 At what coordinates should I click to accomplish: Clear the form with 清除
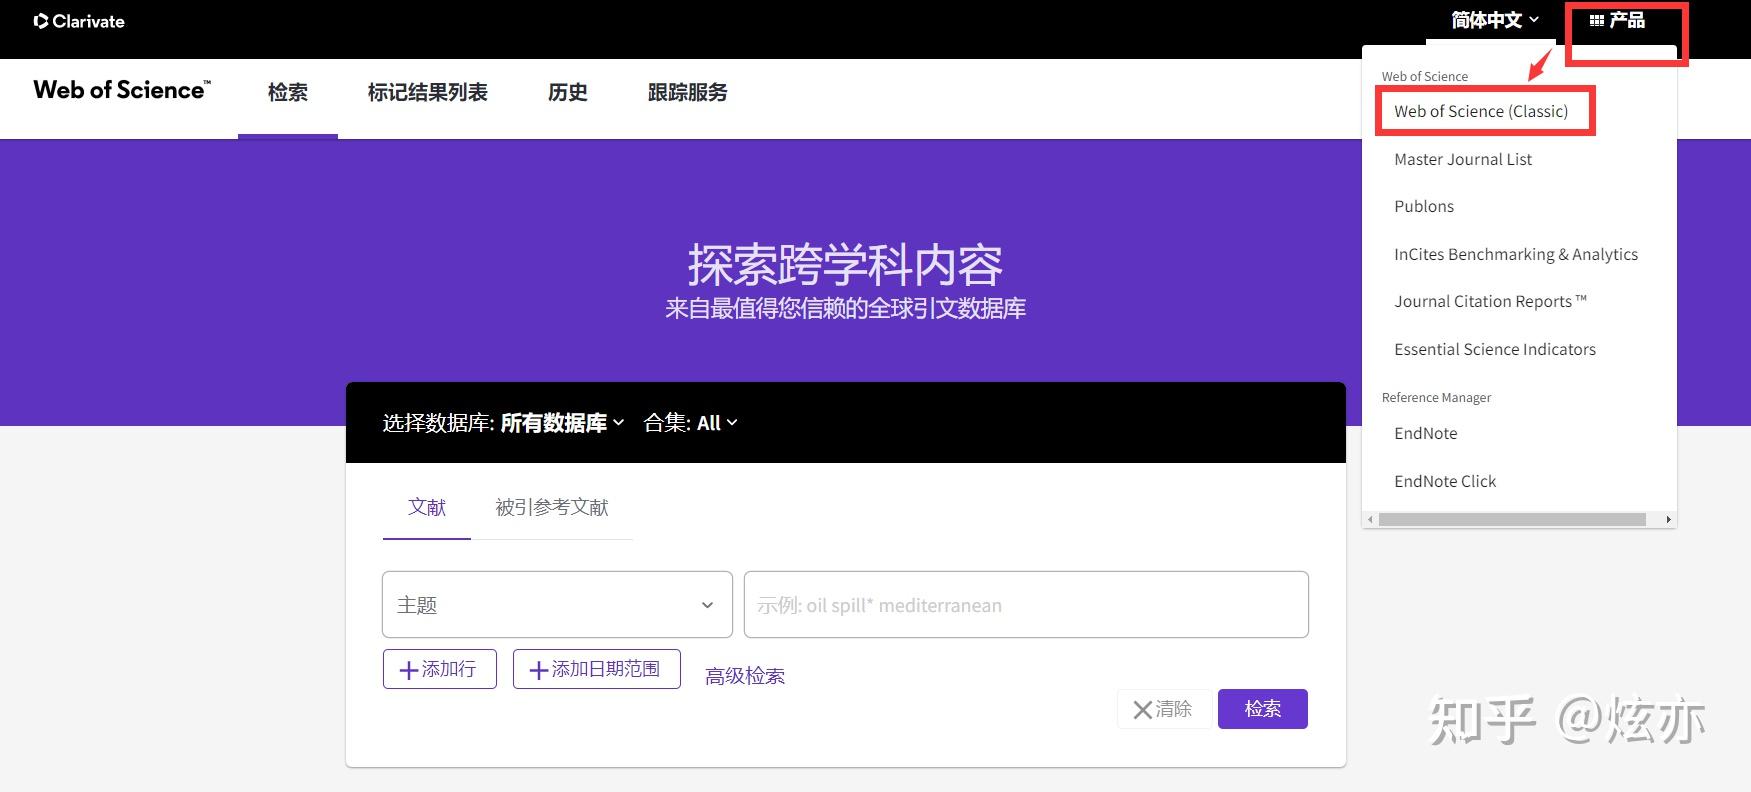[x=1164, y=709]
